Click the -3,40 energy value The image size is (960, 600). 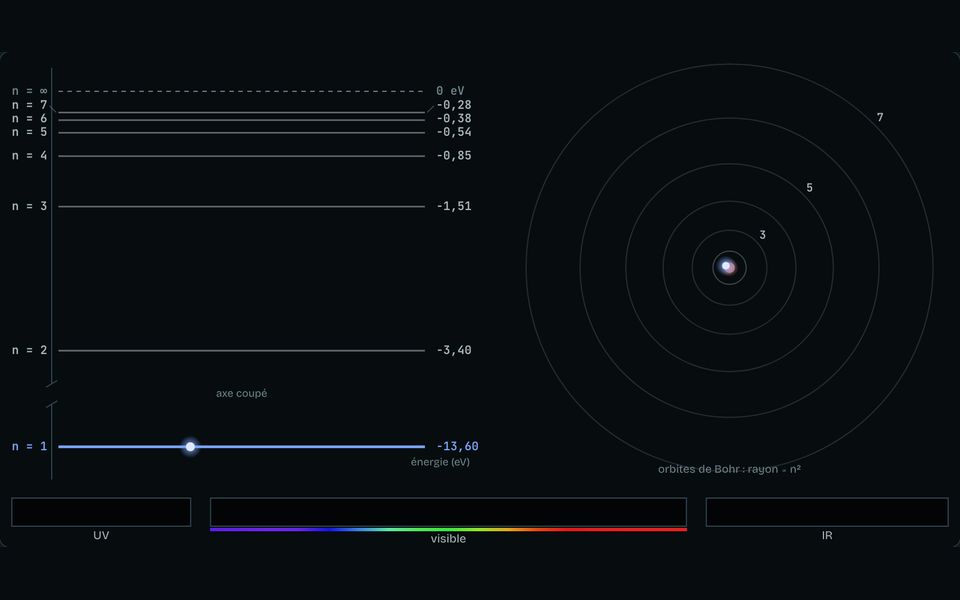(454, 350)
